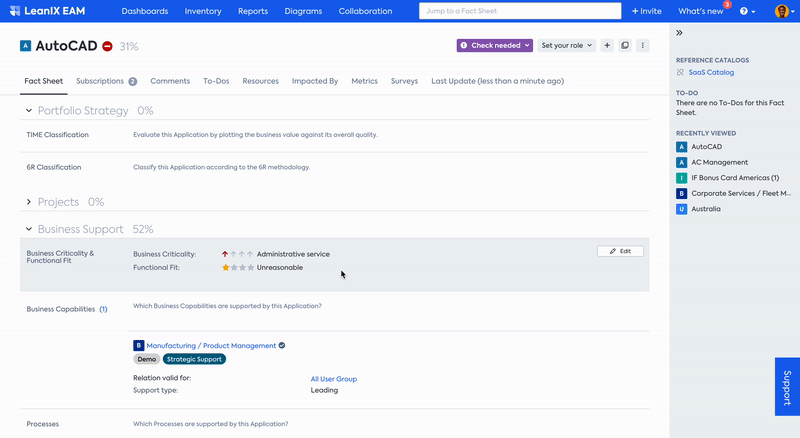
Task: Switch to the Impacted By tab
Action: coord(315,81)
